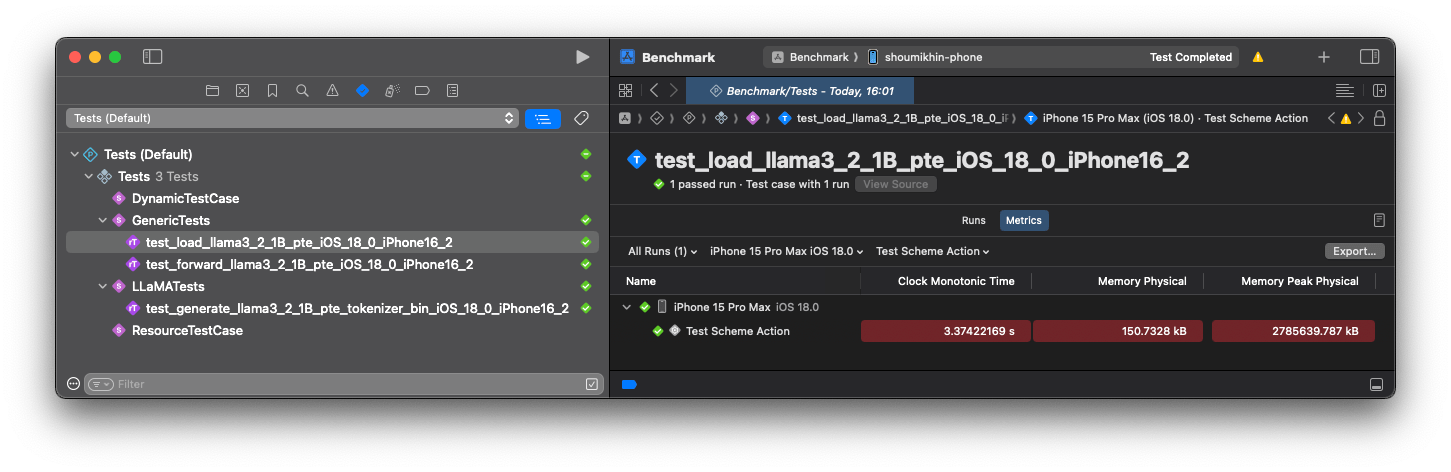Open the Tests (Default) test plan dropdown
The width and height of the screenshot is (1451, 472).
click(x=292, y=118)
